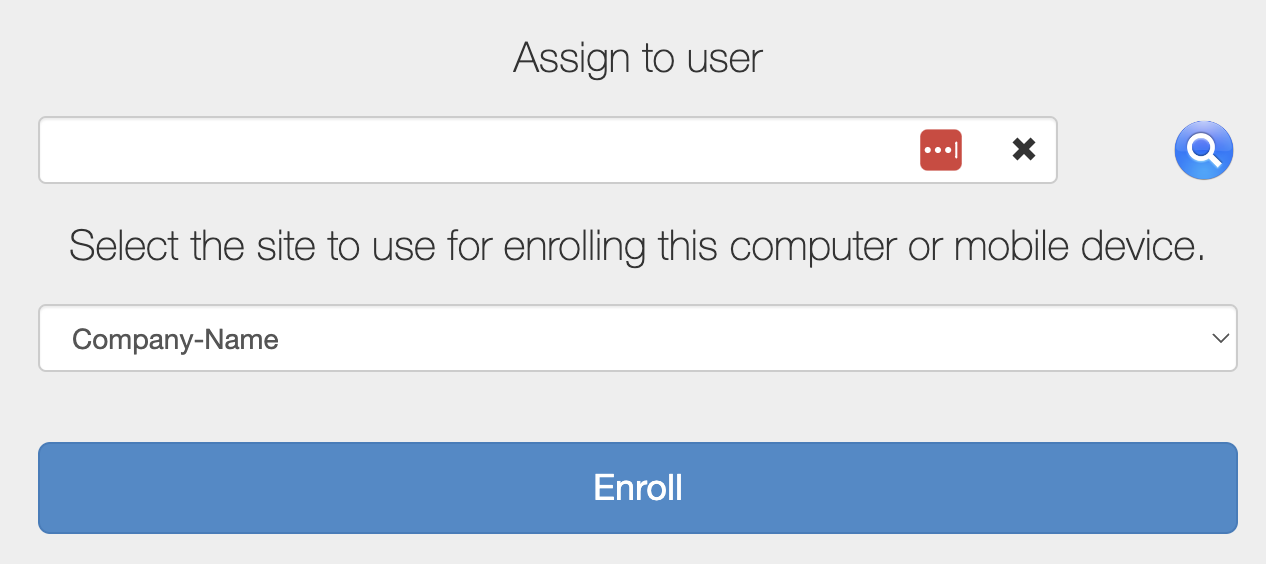
Task: Open the Company-Name site dropdown
Action: tap(637, 338)
